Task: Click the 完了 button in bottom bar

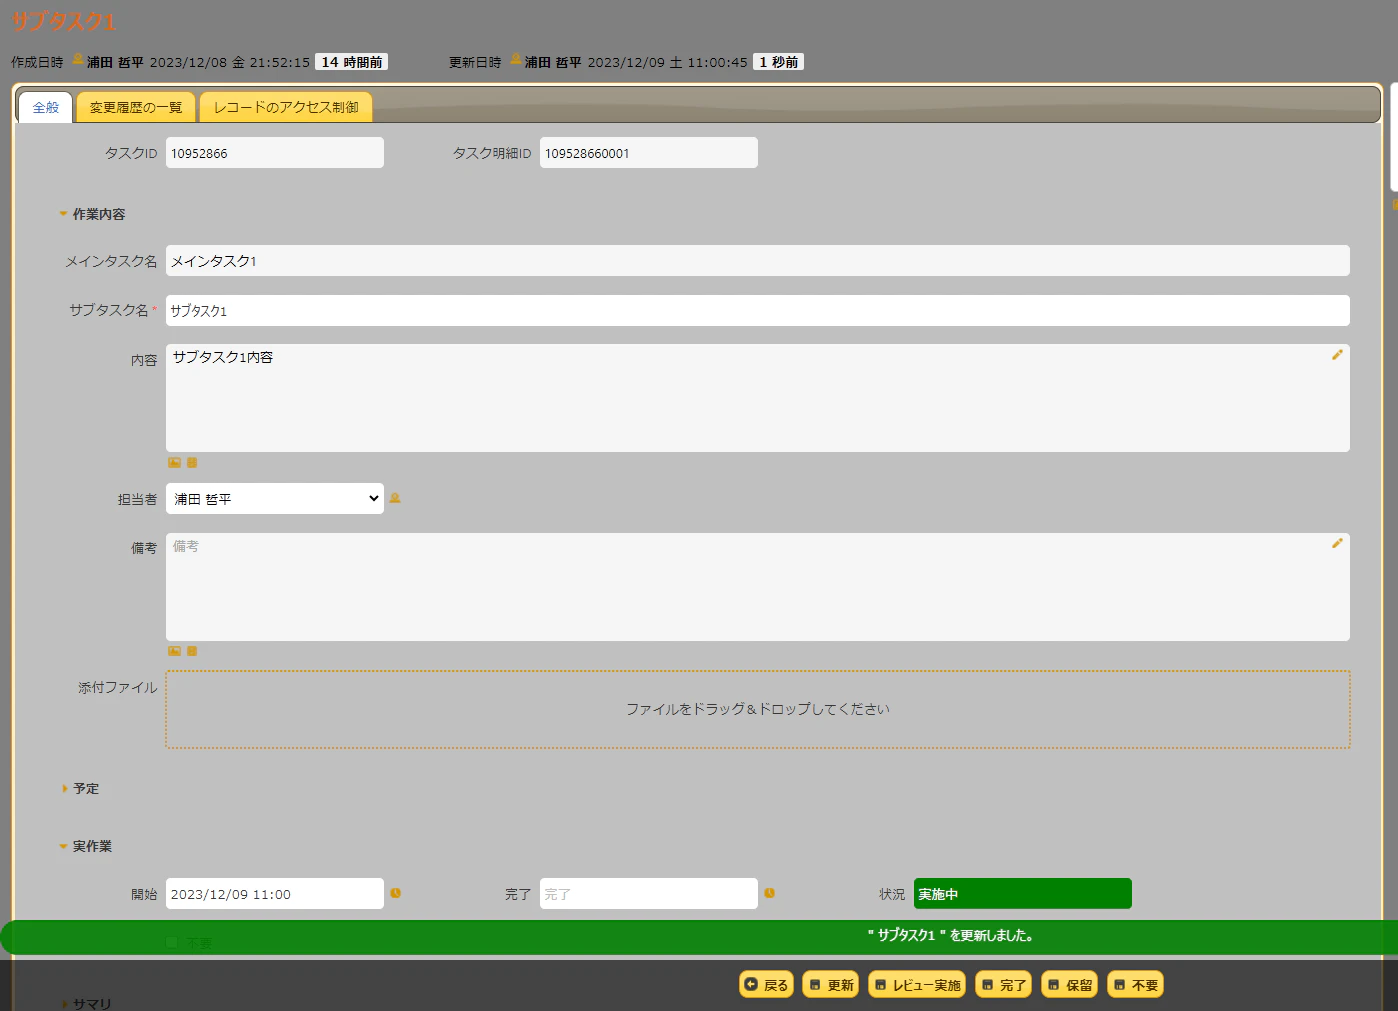Action: point(1004,985)
